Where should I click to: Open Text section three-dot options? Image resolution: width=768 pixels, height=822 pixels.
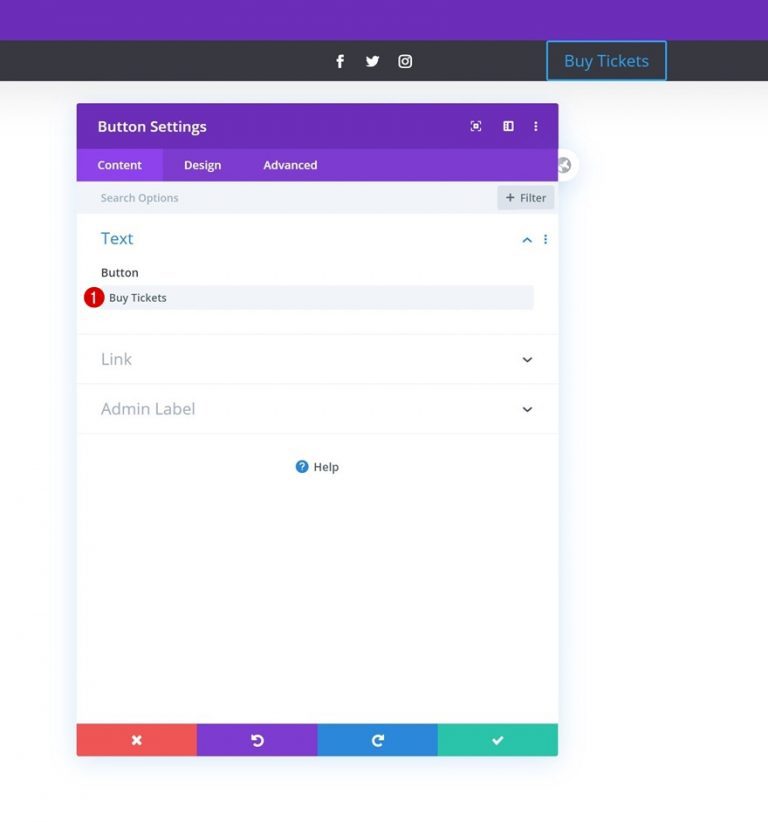(546, 239)
